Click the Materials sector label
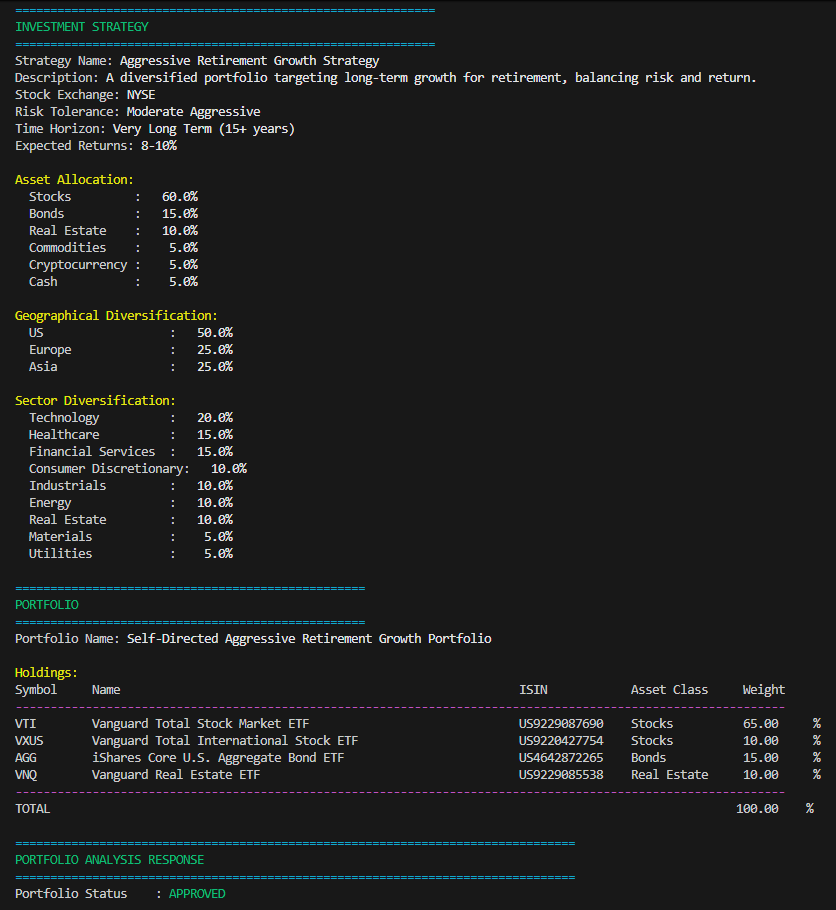The height and width of the screenshot is (910, 836). (60, 537)
